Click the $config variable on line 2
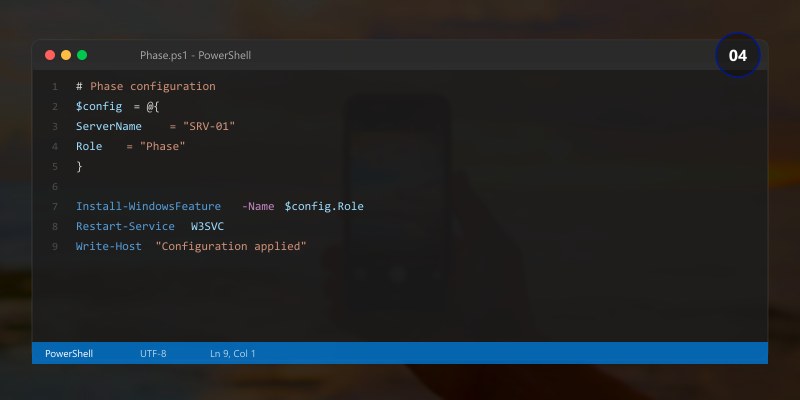Image resolution: width=800 pixels, height=400 pixels. tap(98, 106)
